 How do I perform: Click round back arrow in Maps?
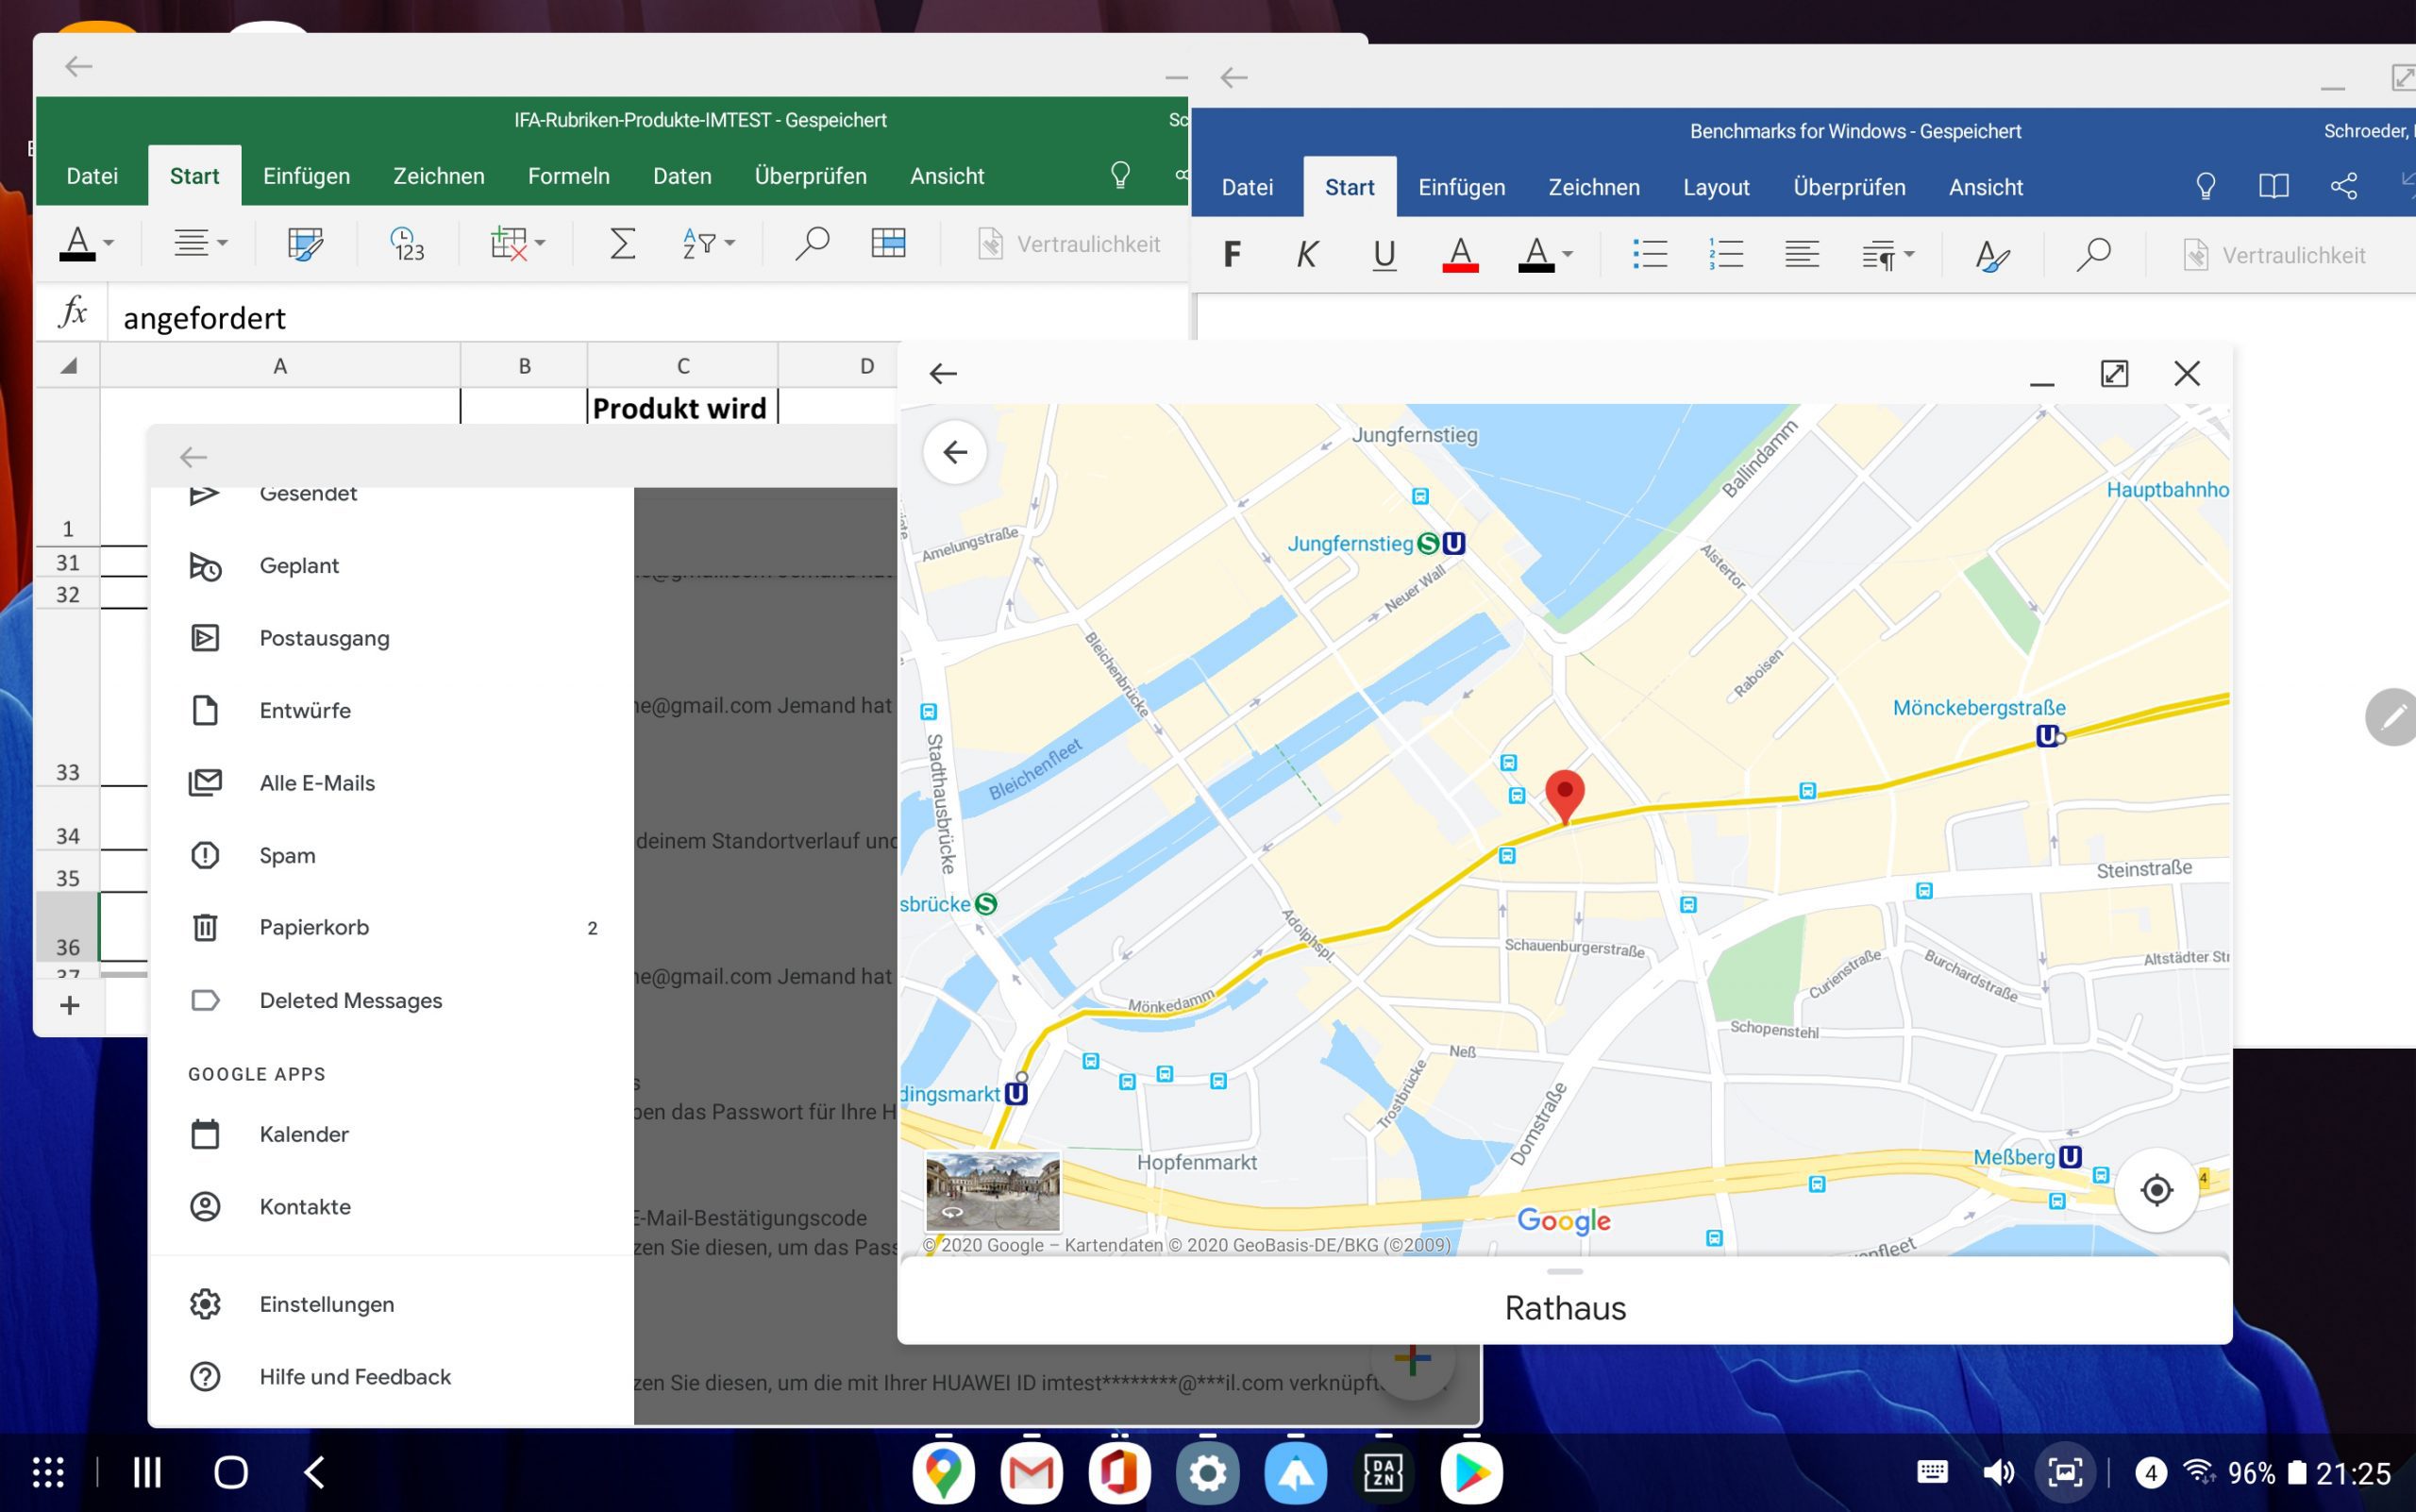coord(955,452)
